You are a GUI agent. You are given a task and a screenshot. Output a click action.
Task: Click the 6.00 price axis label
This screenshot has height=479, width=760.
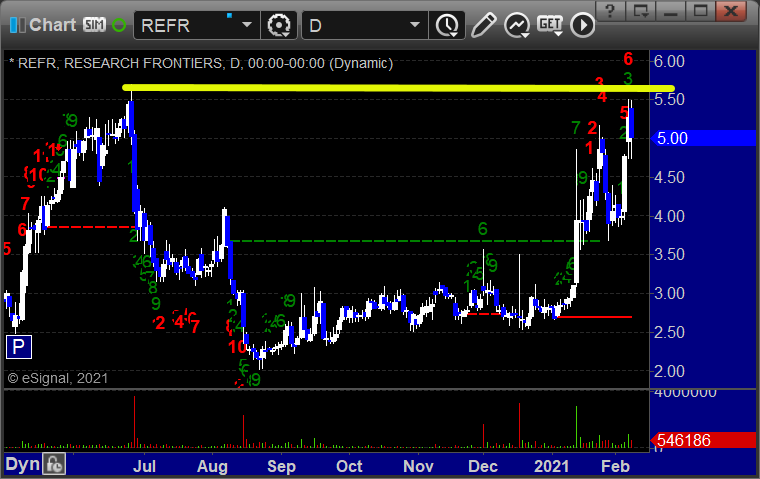tap(669, 62)
